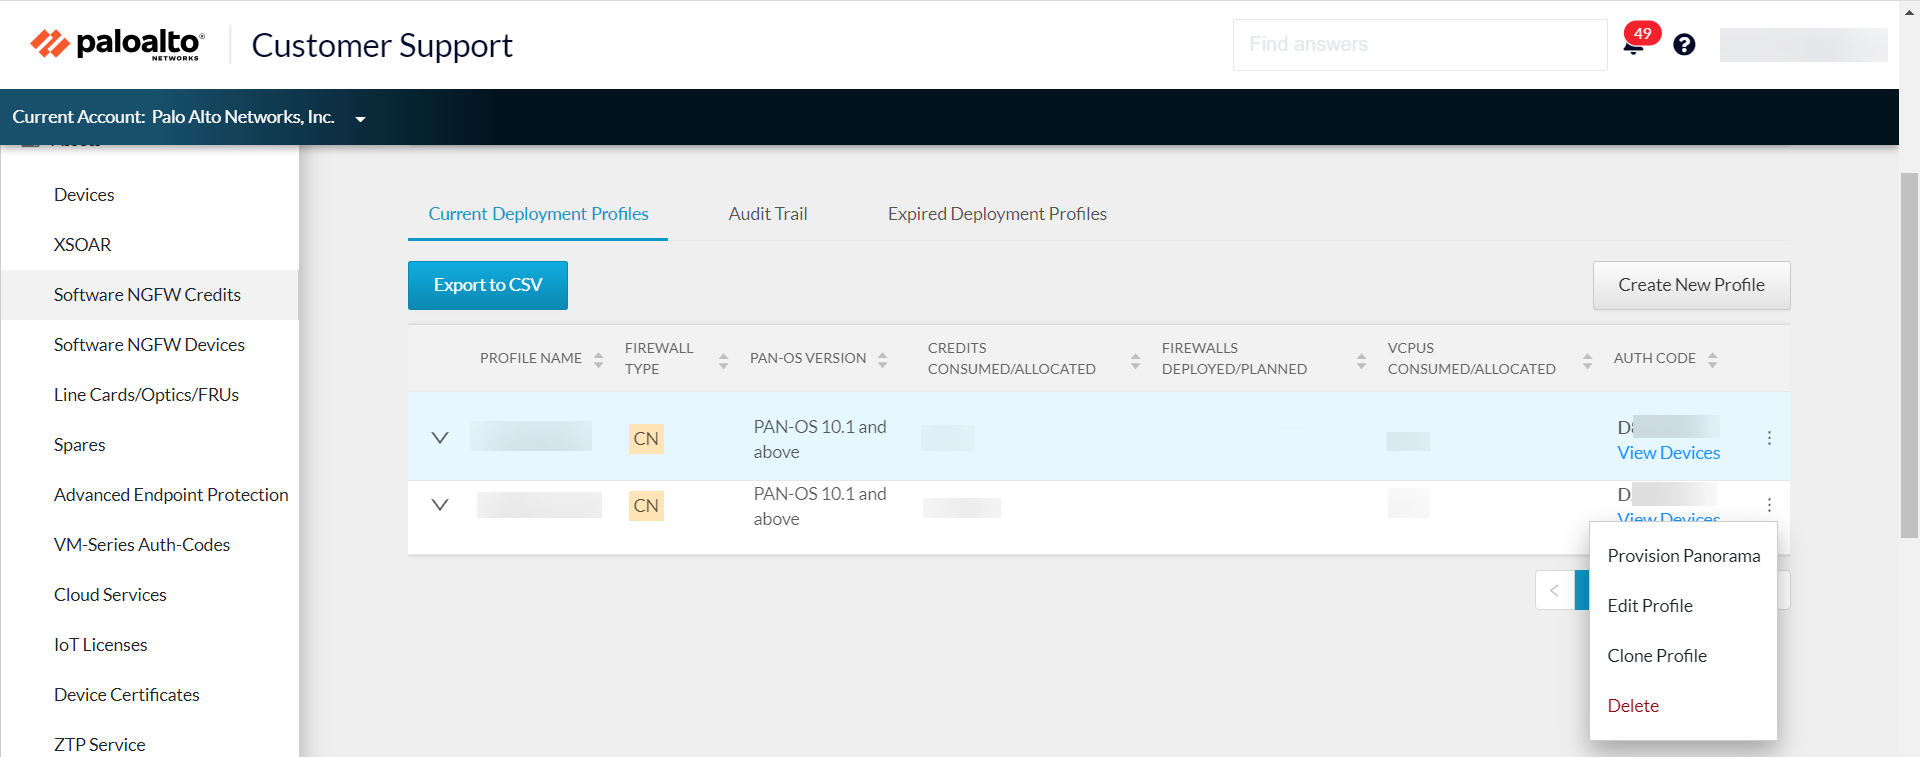Sort by Profile Name column arrows
The width and height of the screenshot is (1920, 757).
[598, 359]
